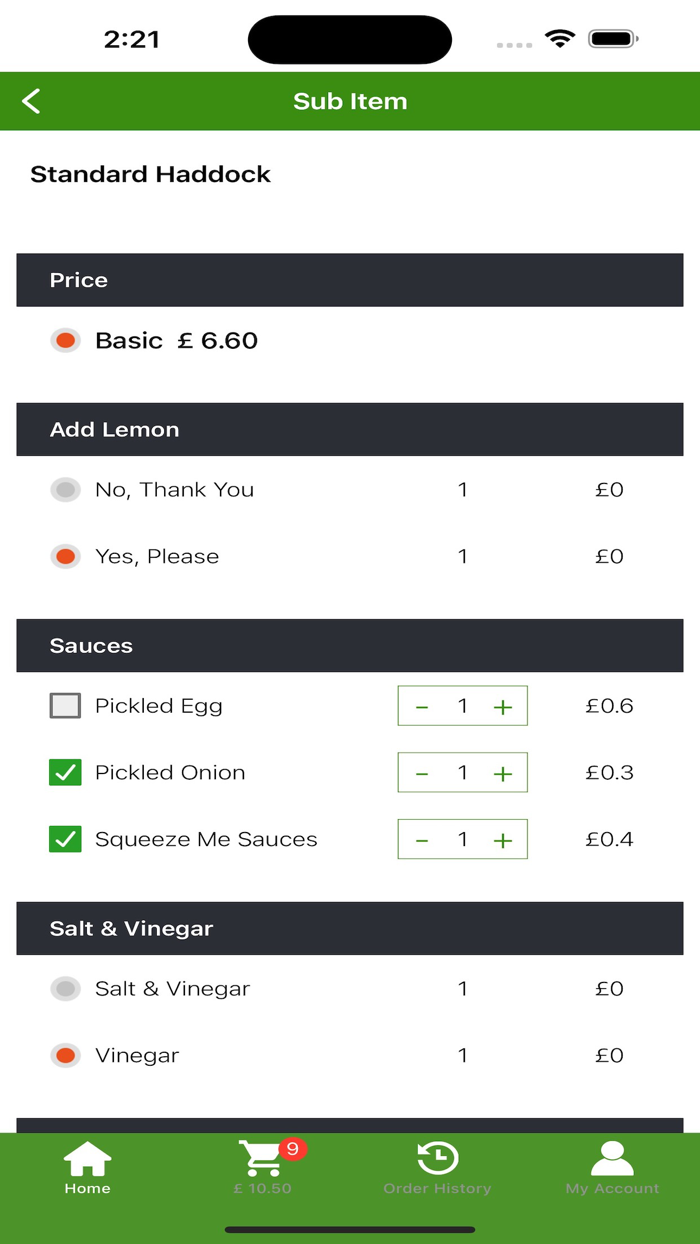Uncheck the Squeeze Me Sauces checkbox
Image resolution: width=700 pixels, height=1244 pixels.
tap(65, 840)
